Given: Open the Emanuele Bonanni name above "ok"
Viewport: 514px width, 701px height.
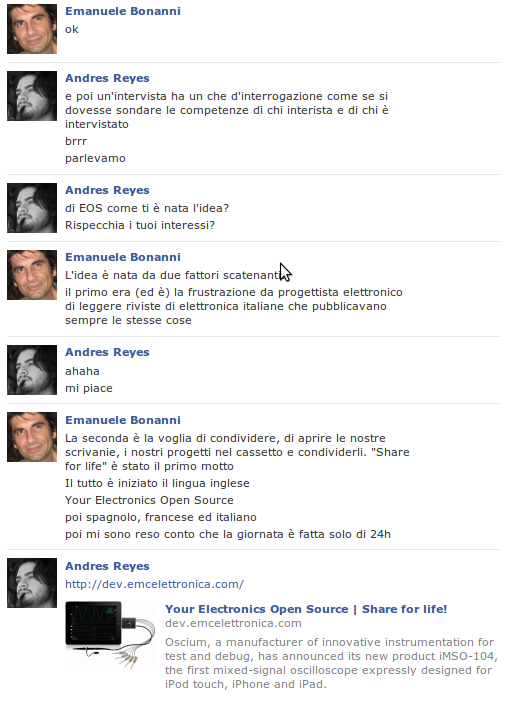Looking at the screenshot, I should tap(123, 11).
